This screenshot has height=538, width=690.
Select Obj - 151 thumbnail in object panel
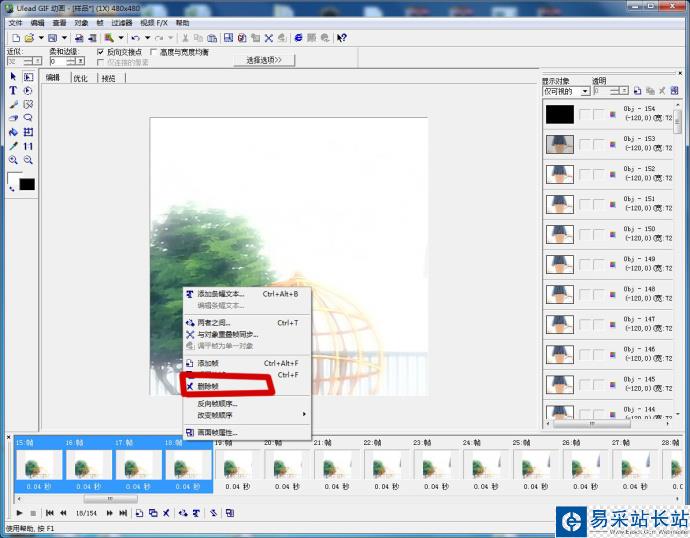[x=560, y=205]
